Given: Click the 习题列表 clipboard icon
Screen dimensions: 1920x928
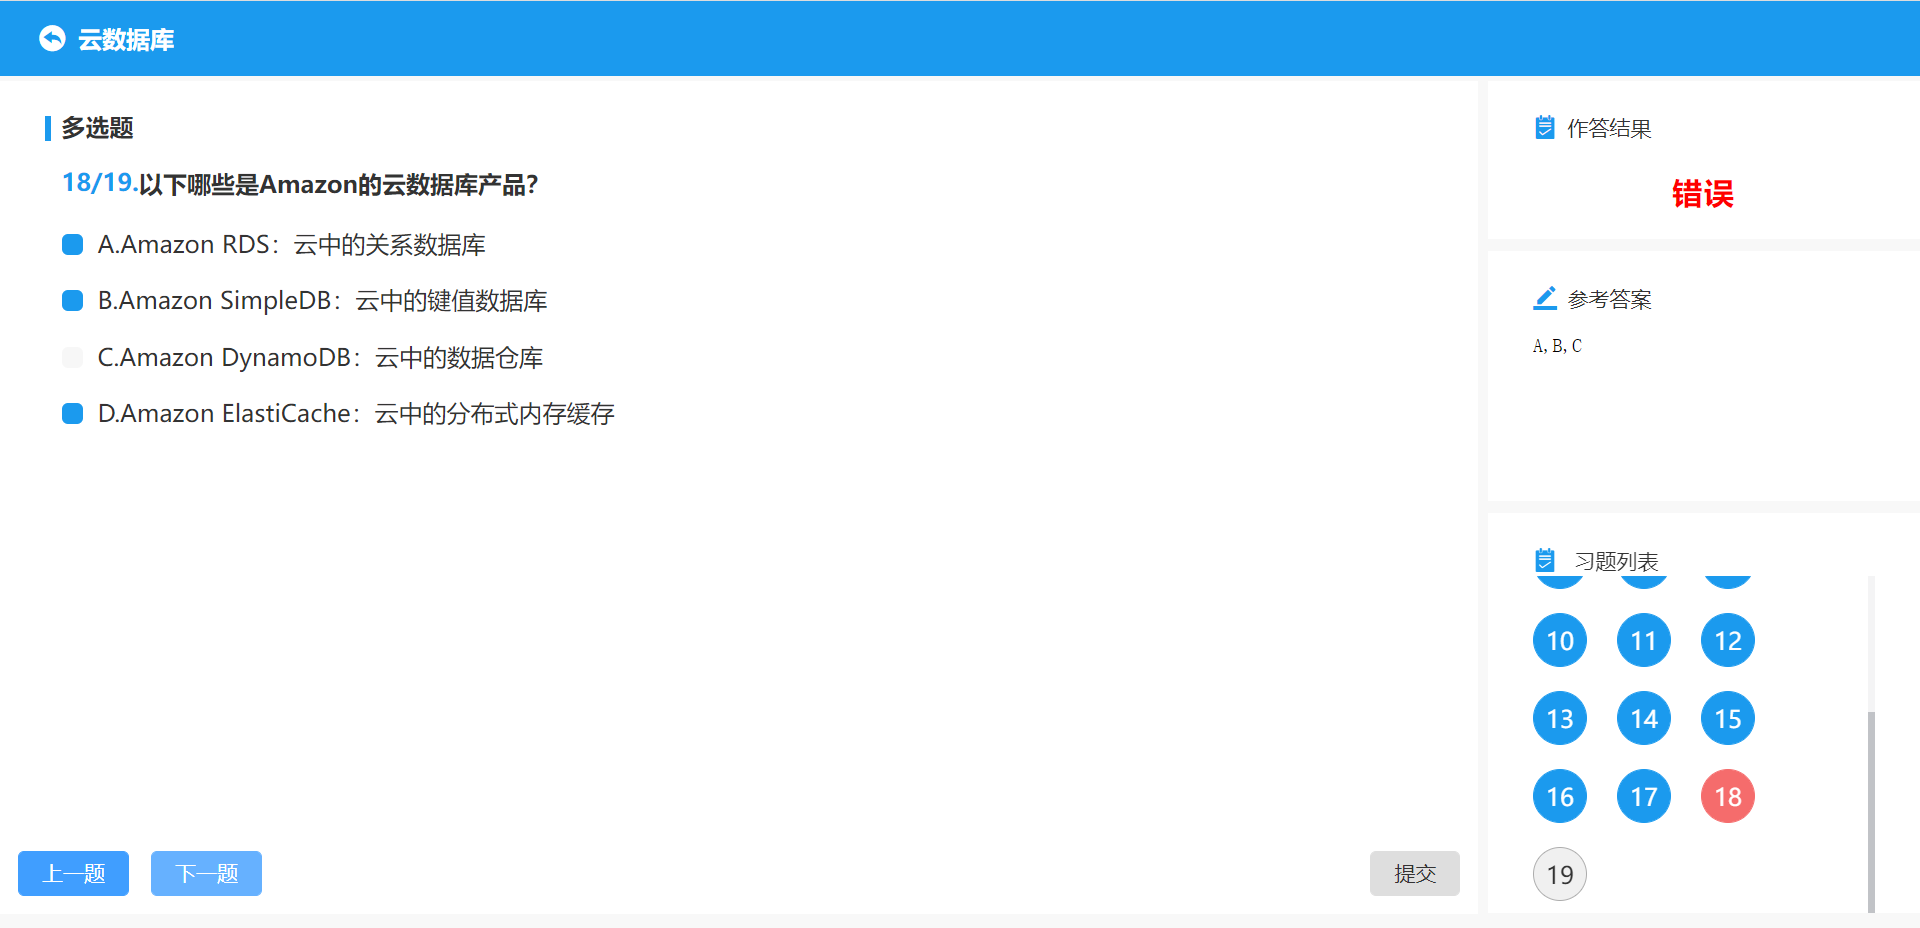Looking at the screenshot, I should (x=1545, y=560).
